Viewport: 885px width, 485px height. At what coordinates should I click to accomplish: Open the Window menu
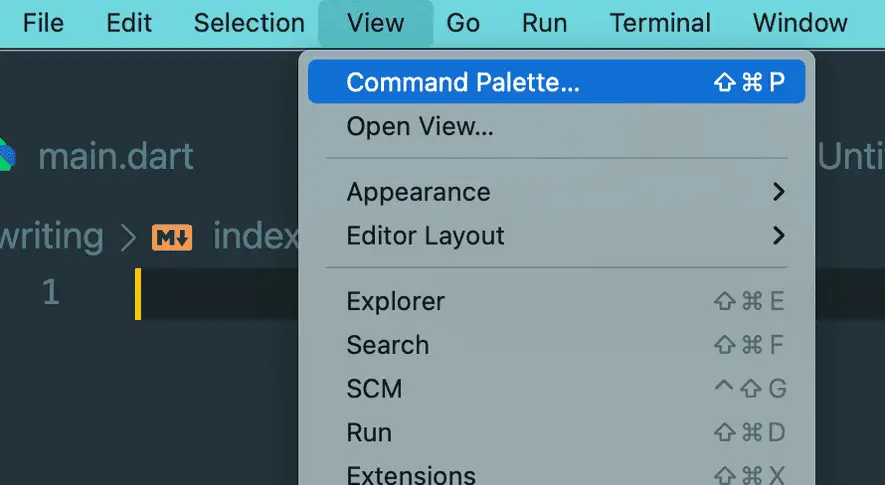click(800, 24)
